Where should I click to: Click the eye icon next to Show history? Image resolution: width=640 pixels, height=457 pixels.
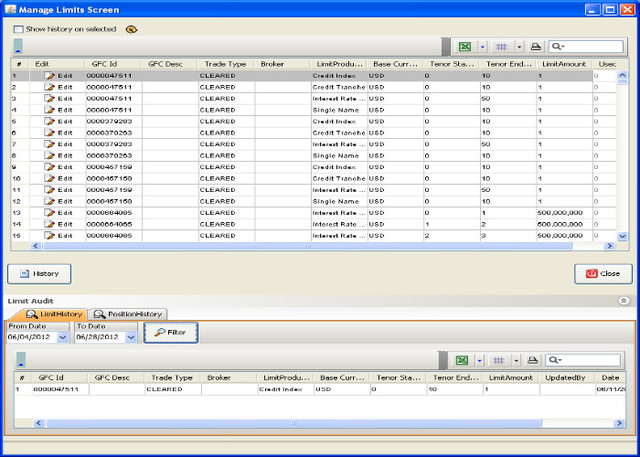[x=131, y=29]
